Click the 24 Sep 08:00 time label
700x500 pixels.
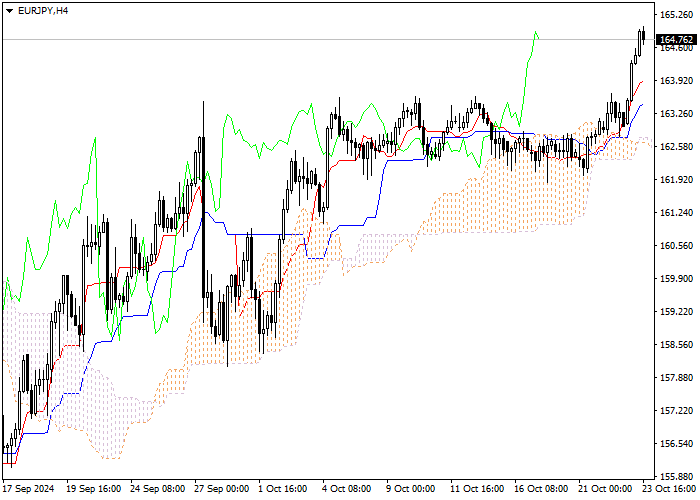pyautogui.click(x=158, y=489)
